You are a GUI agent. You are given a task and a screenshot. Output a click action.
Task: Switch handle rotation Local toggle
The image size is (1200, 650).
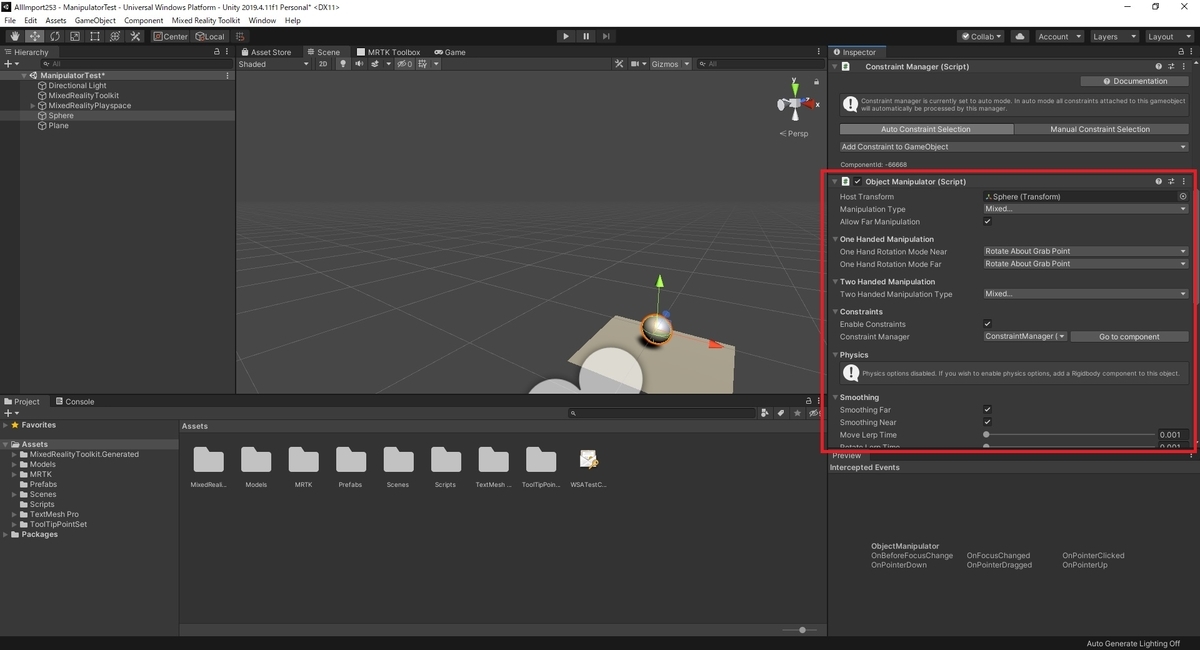tap(210, 36)
